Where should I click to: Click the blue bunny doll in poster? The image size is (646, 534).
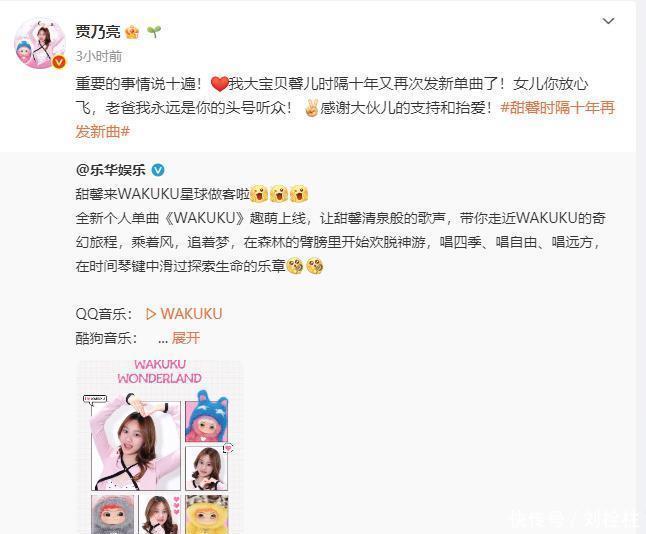pyautogui.click(x=206, y=416)
